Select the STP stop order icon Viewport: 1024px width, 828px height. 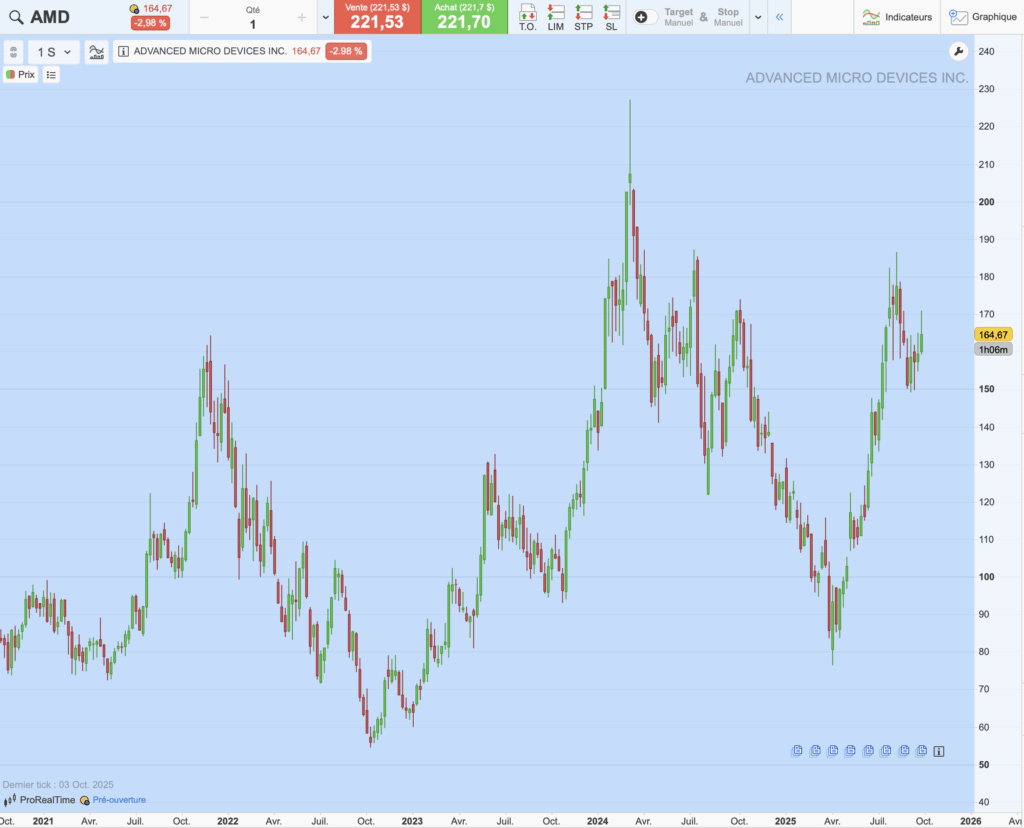[x=582, y=15]
